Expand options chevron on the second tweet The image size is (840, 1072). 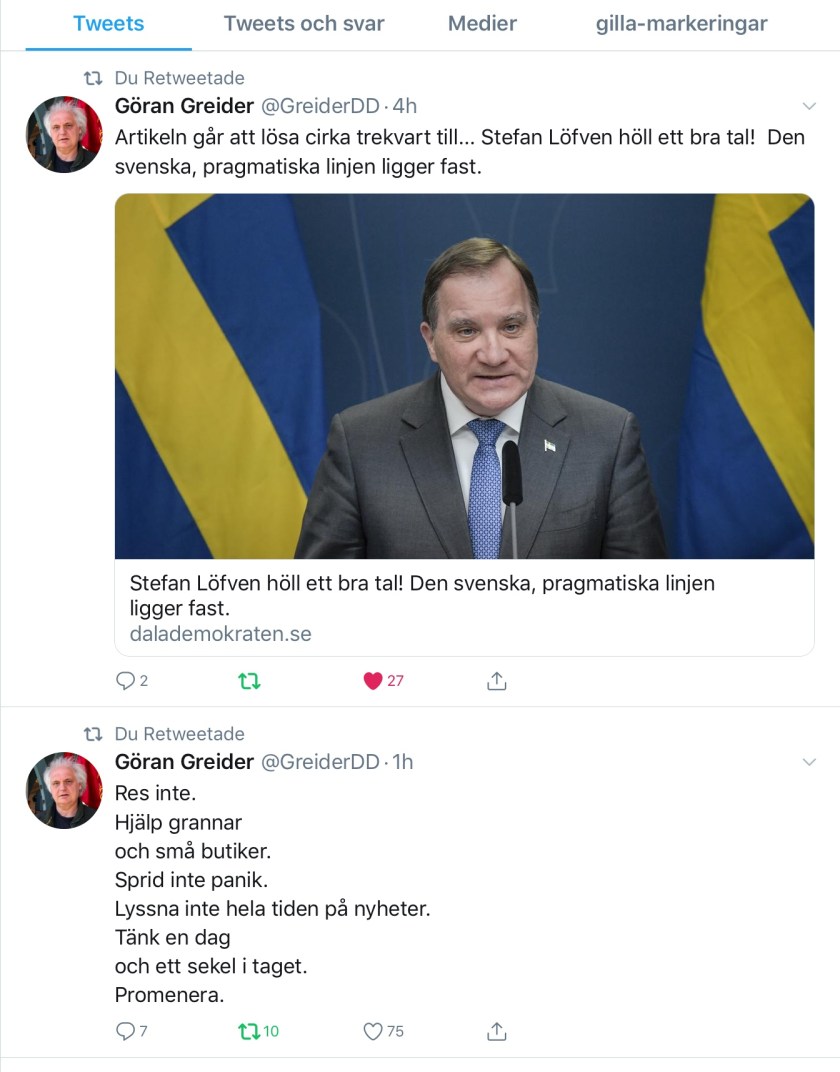pos(809,763)
